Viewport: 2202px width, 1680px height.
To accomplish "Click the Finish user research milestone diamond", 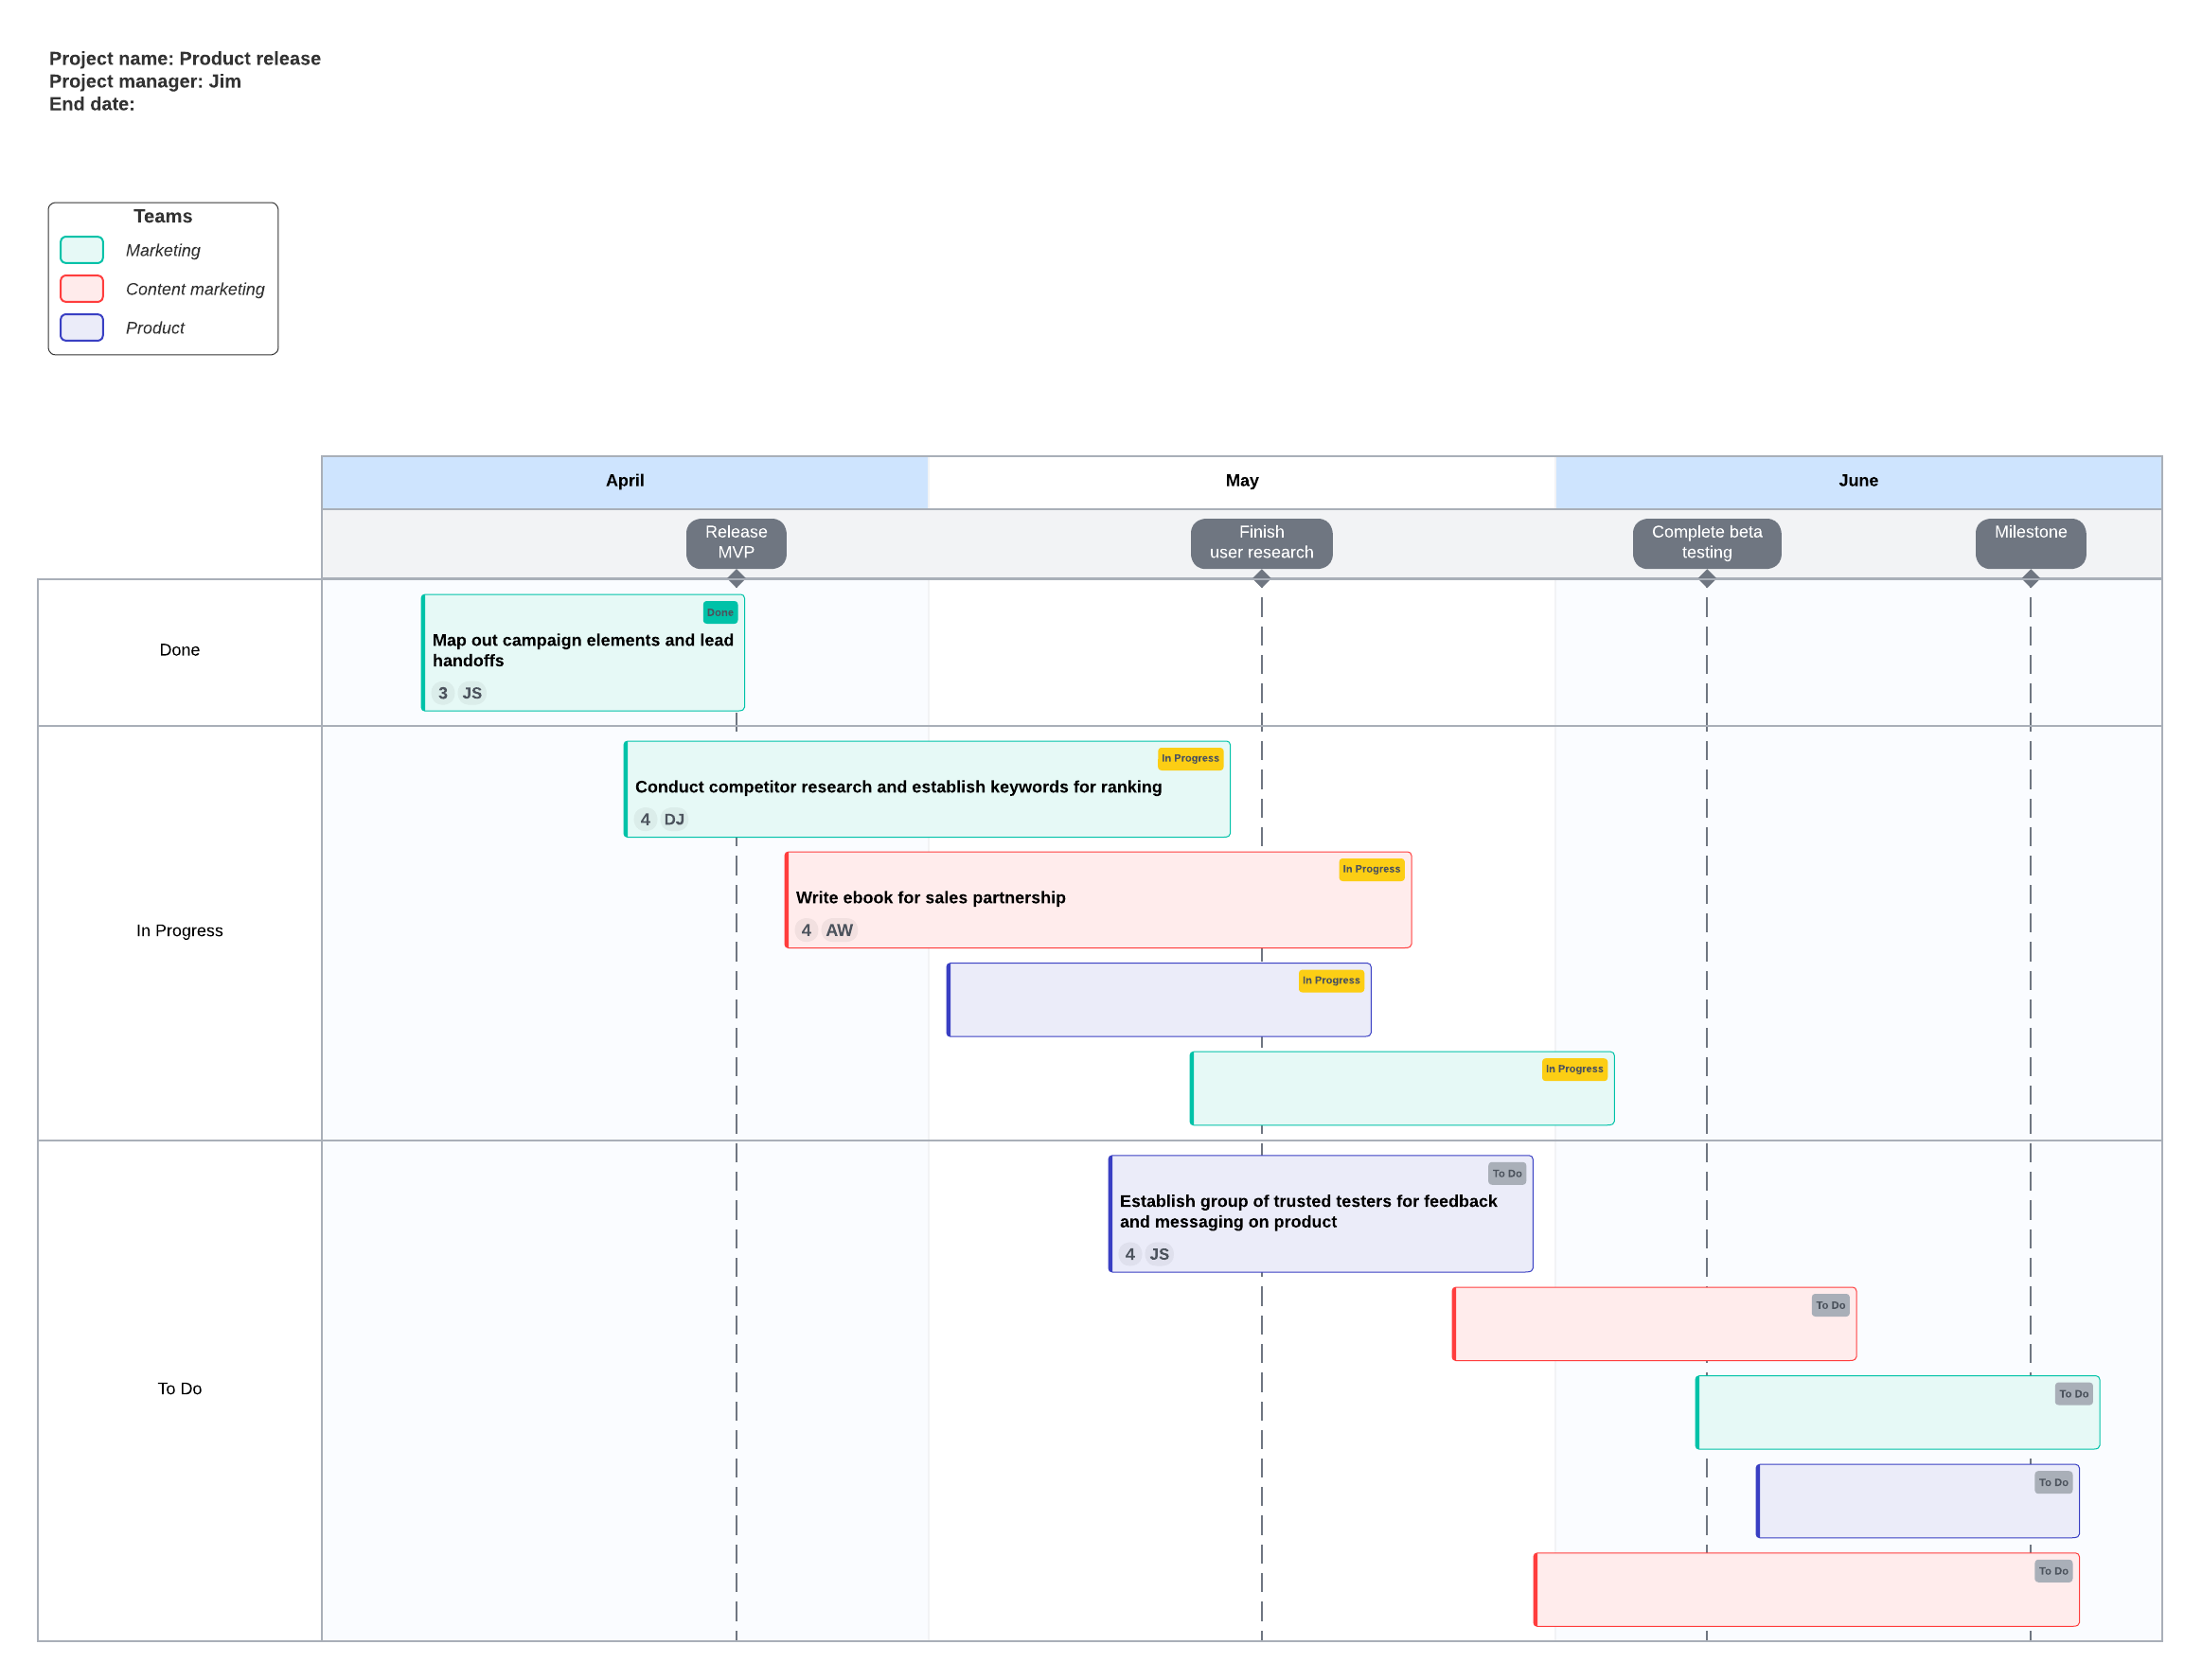I will pyautogui.click(x=1262, y=578).
